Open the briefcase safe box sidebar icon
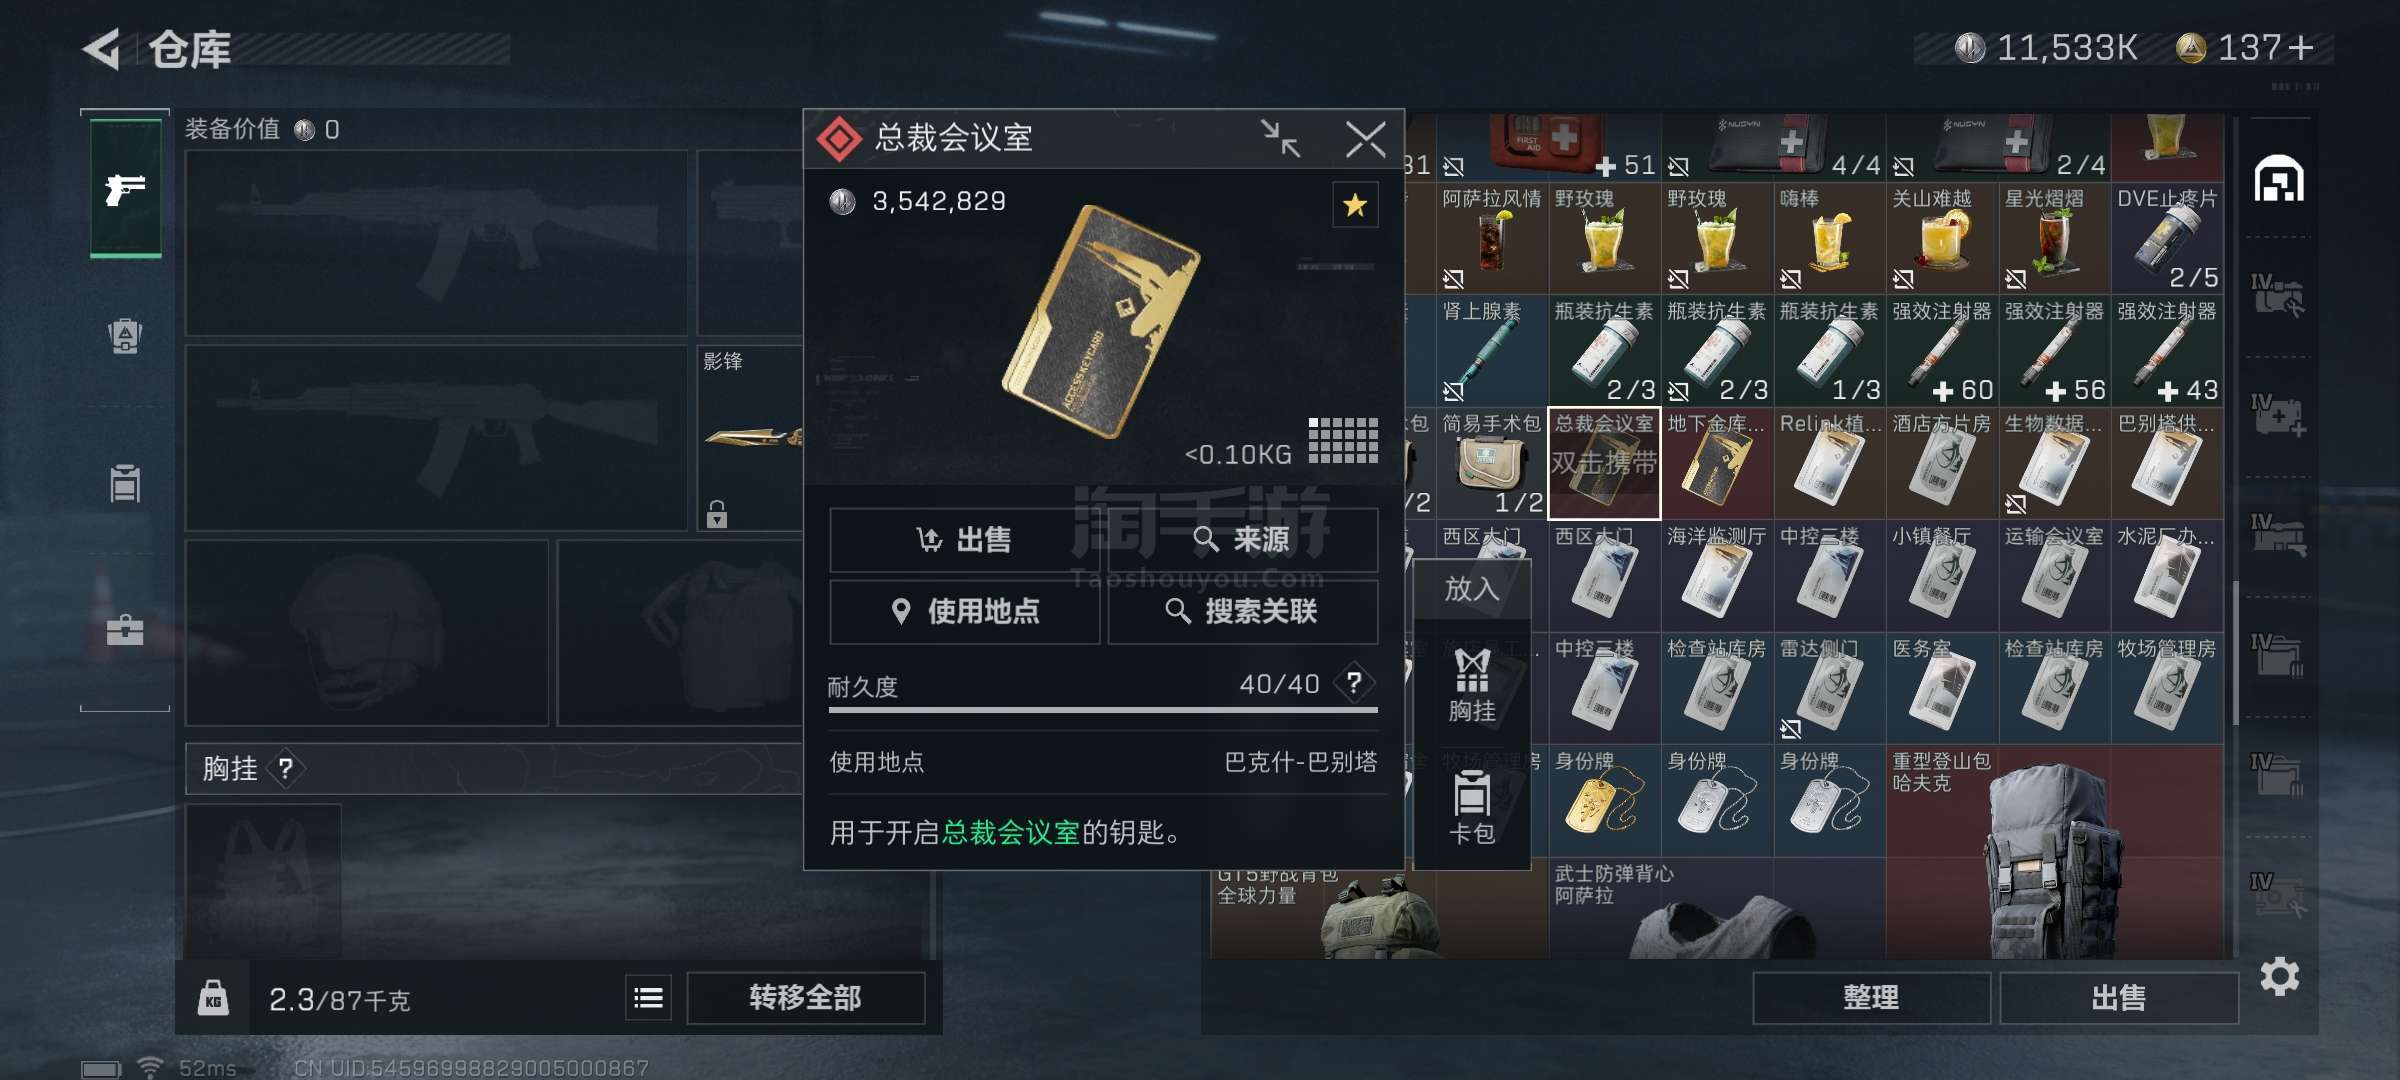 pos(125,630)
